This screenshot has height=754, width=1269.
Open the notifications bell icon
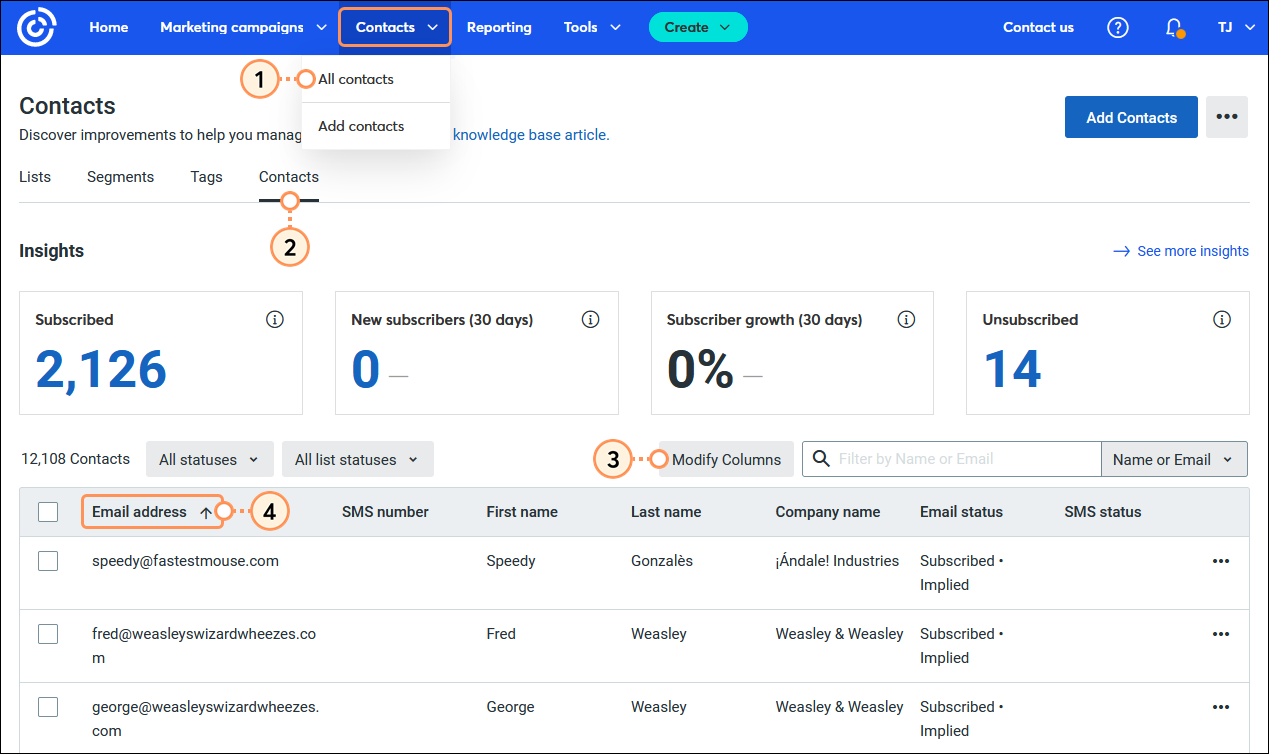tap(1175, 27)
